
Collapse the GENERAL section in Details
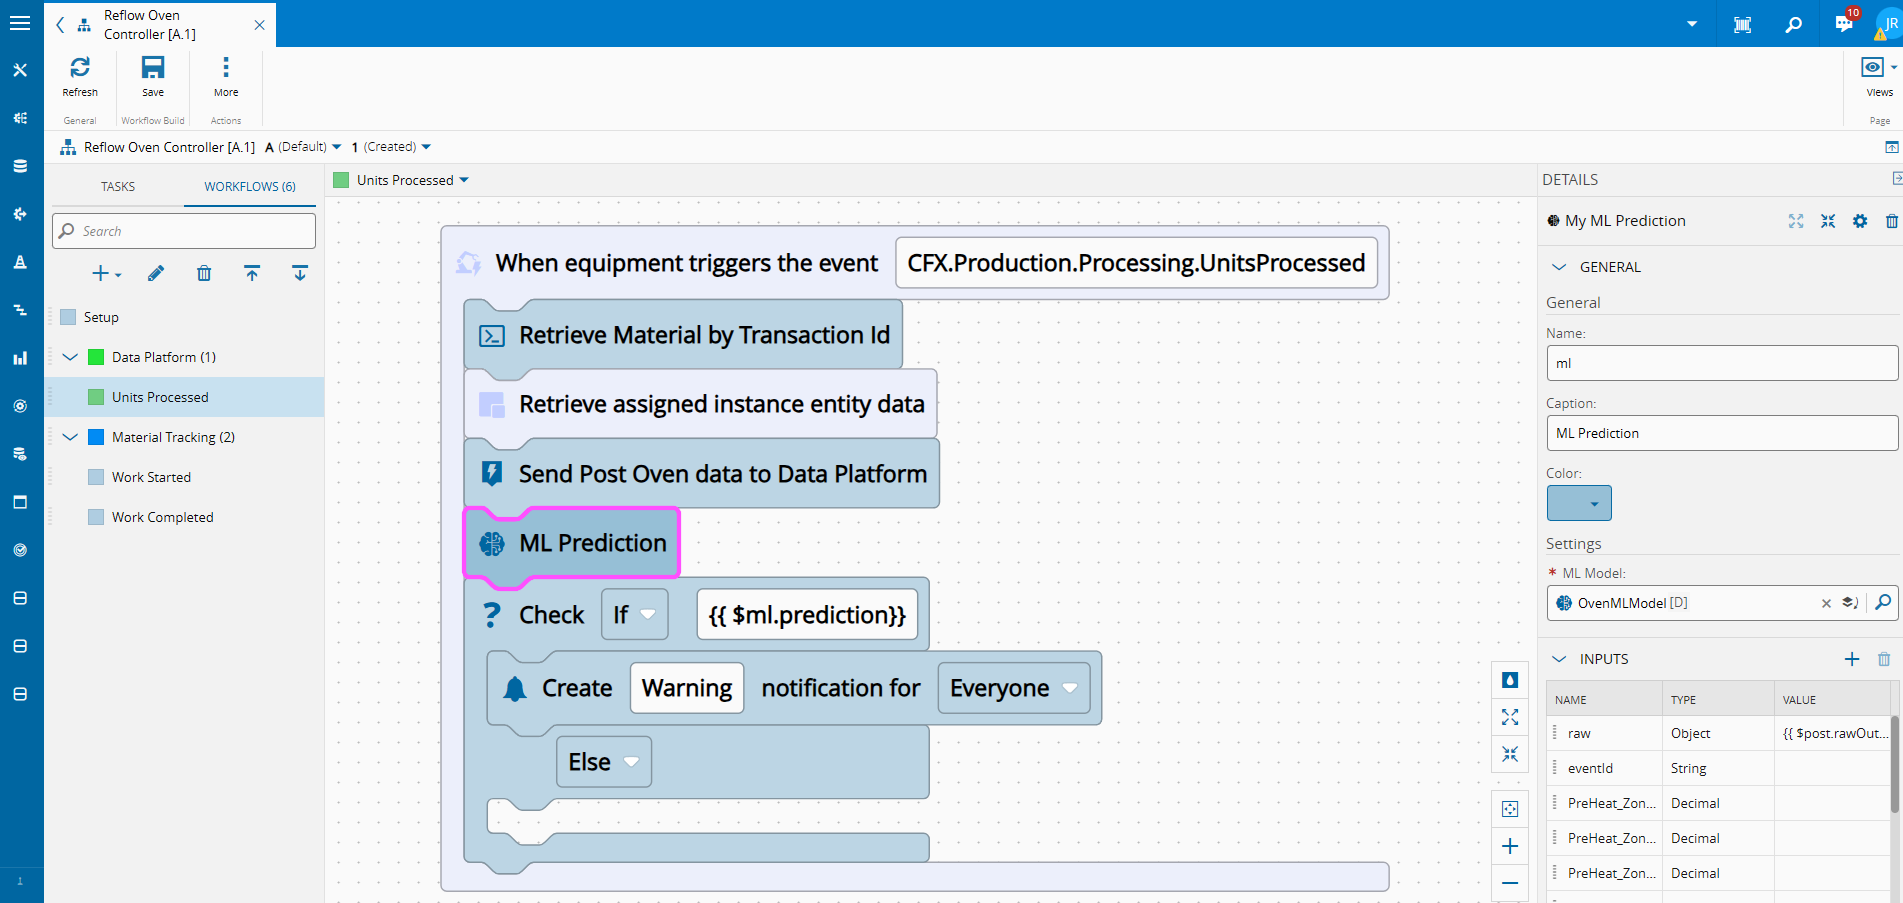click(1559, 267)
